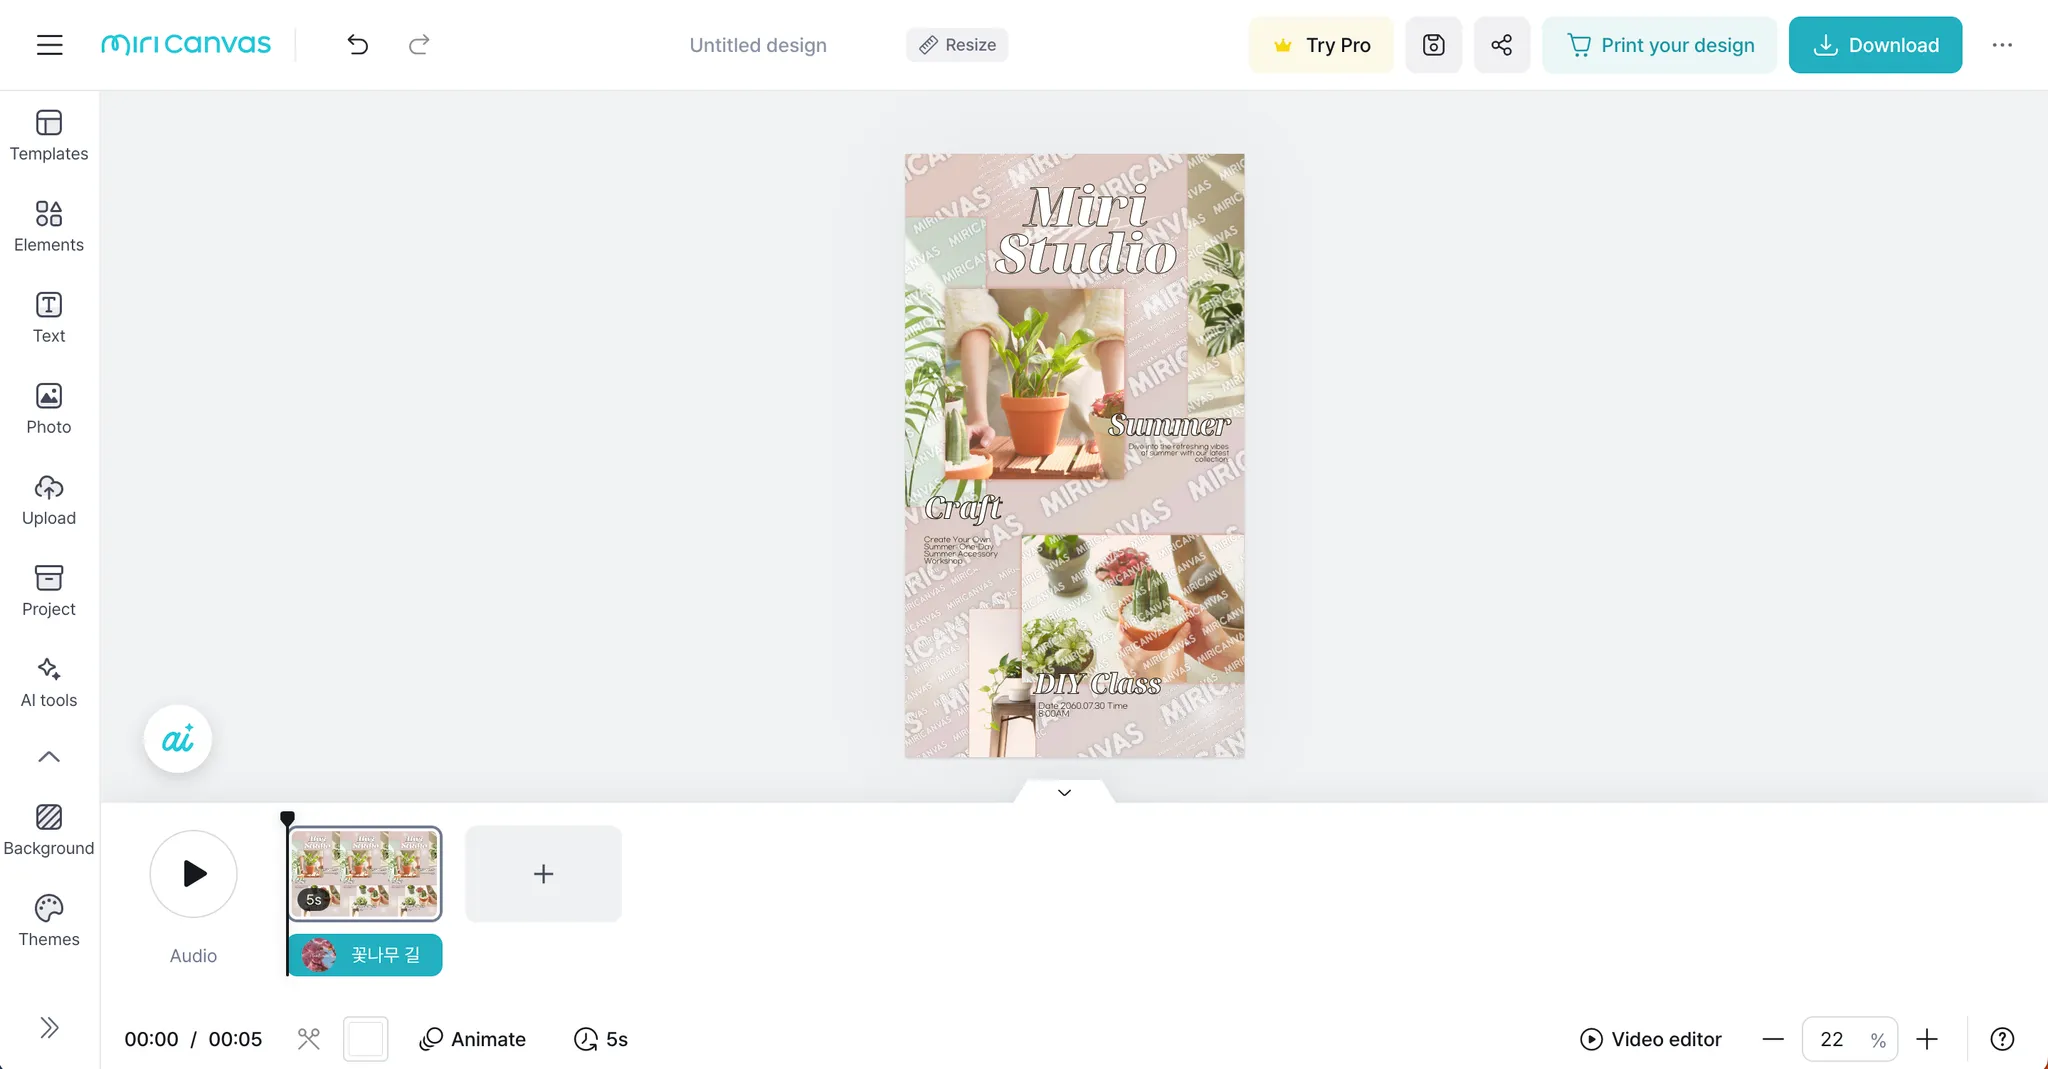The width and height of the screenshot is (2048, 1069).
Task: Open the hamburger main menu
Action: 49,45
